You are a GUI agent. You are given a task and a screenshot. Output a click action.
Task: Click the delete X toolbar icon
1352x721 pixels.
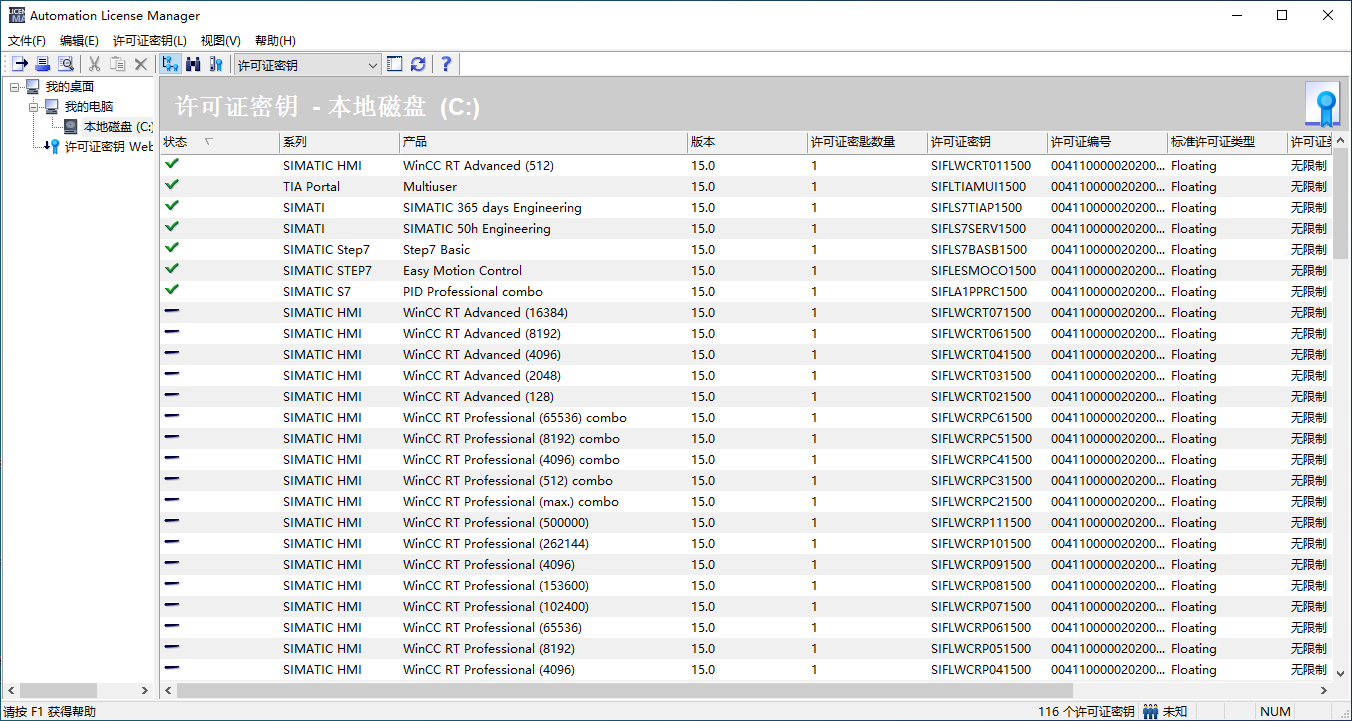tap(141, 64)
